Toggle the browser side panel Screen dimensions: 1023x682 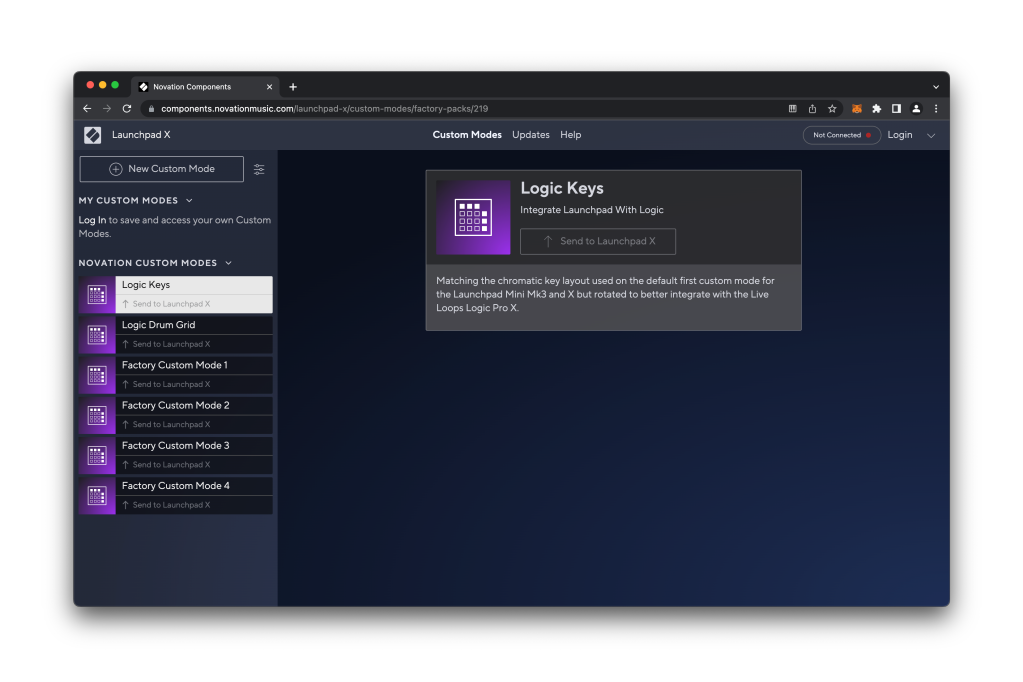click(x=896, y=109)
